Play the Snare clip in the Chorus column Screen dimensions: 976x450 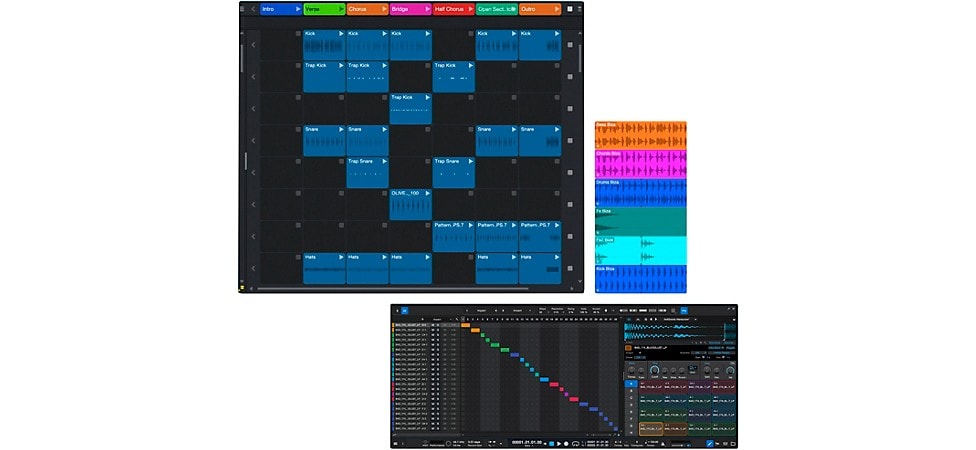click(x=384, y=129)
